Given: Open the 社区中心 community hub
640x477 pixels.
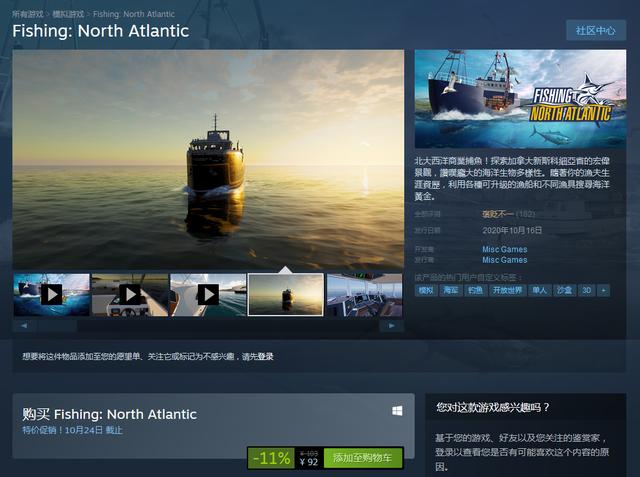Looking at the screenshot, I should [x=596, y=31].
